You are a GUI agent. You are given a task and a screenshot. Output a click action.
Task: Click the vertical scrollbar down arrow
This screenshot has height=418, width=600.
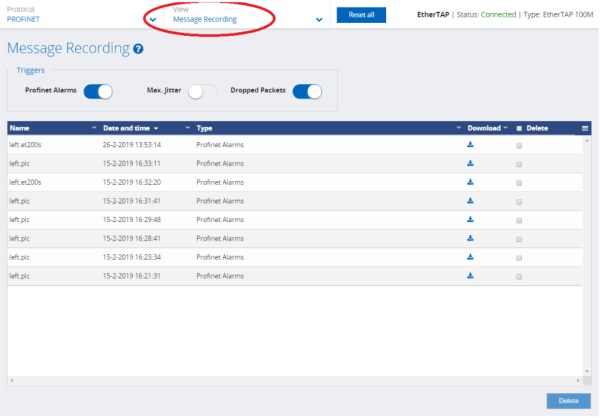(x=587, y=371)
